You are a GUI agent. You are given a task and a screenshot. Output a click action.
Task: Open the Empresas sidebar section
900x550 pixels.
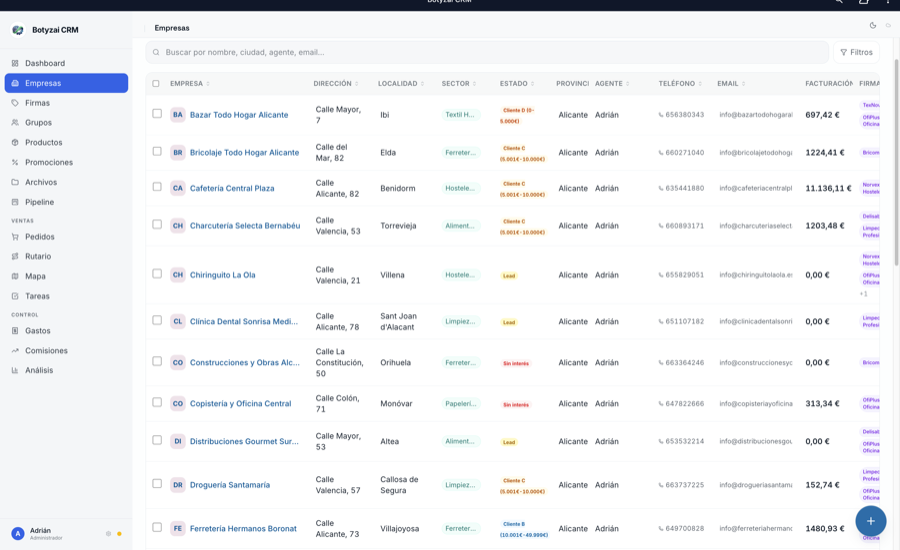(x=66, y=83)
